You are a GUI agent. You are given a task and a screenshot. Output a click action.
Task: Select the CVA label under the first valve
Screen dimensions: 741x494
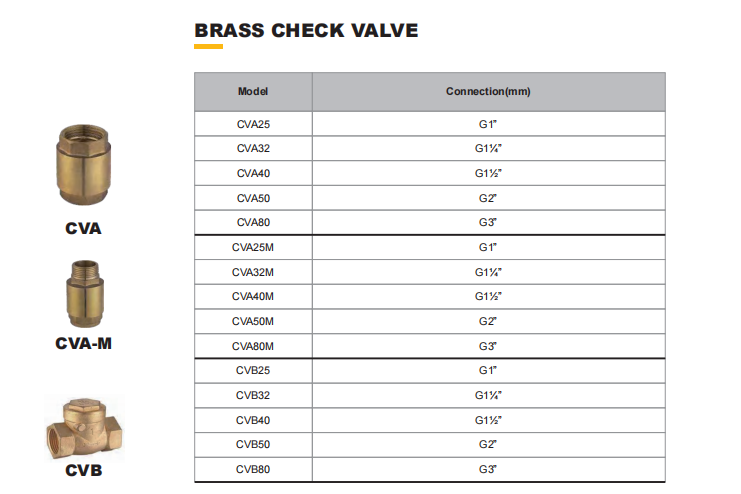pyautogui.click(x=83, y=228)
